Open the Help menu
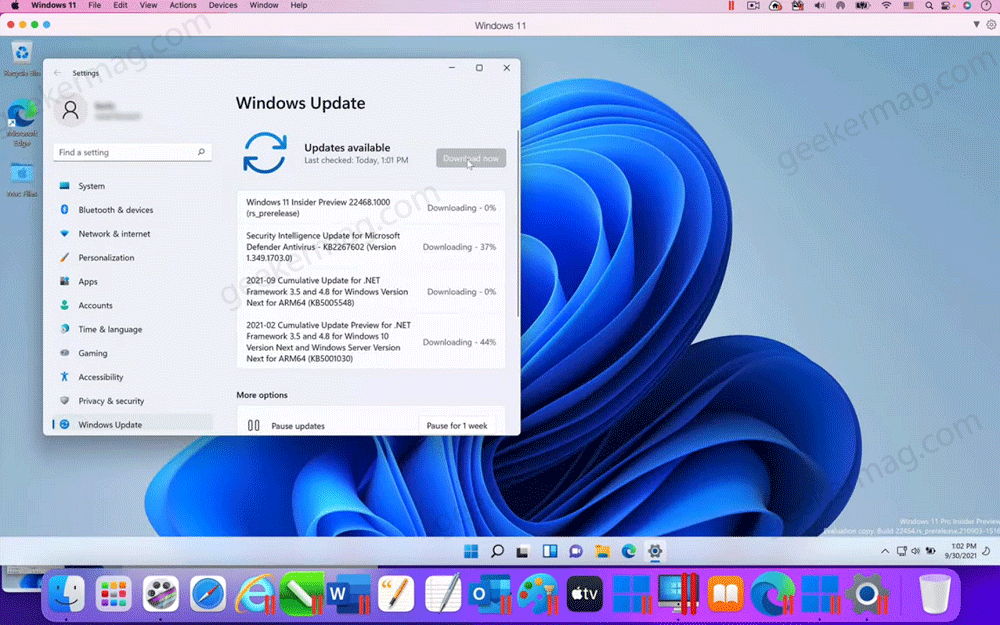Viewport: 1000px width, 625px height. (298, 5)
